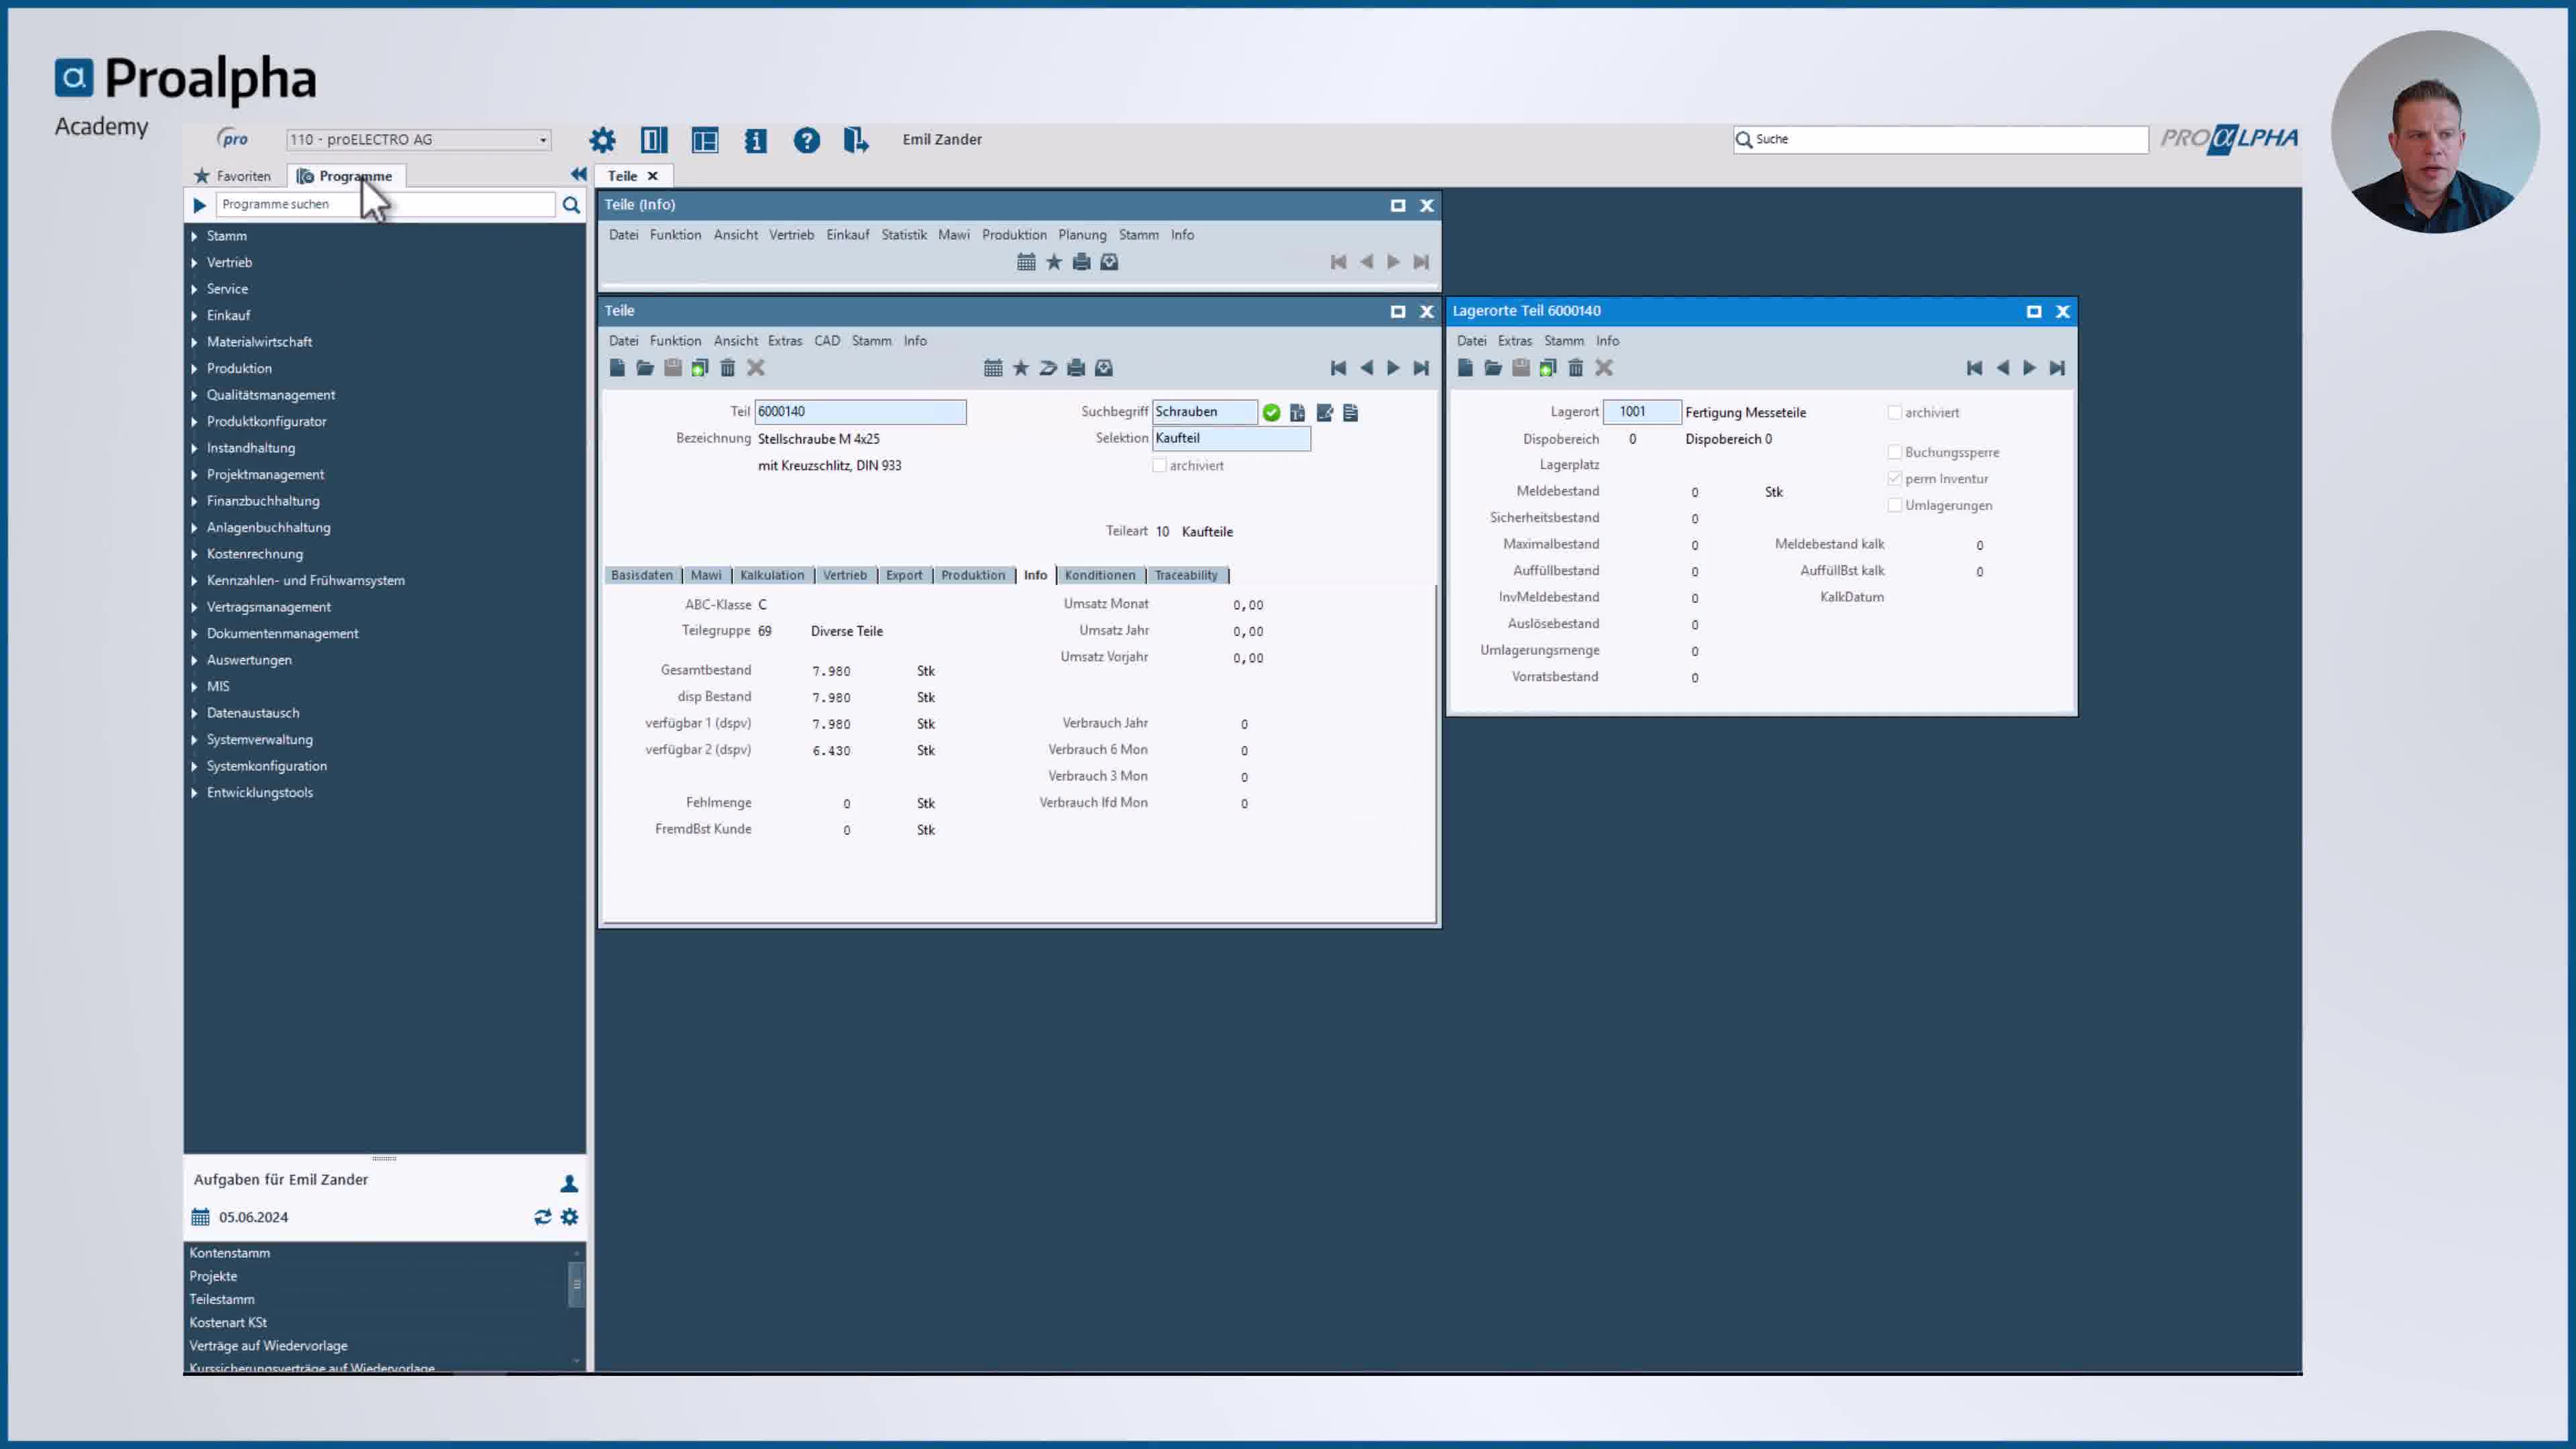The width and height of the screenshot is (2576, 1449).
Task: Jump to first record in Teile window
Action: click(1338, 368)
